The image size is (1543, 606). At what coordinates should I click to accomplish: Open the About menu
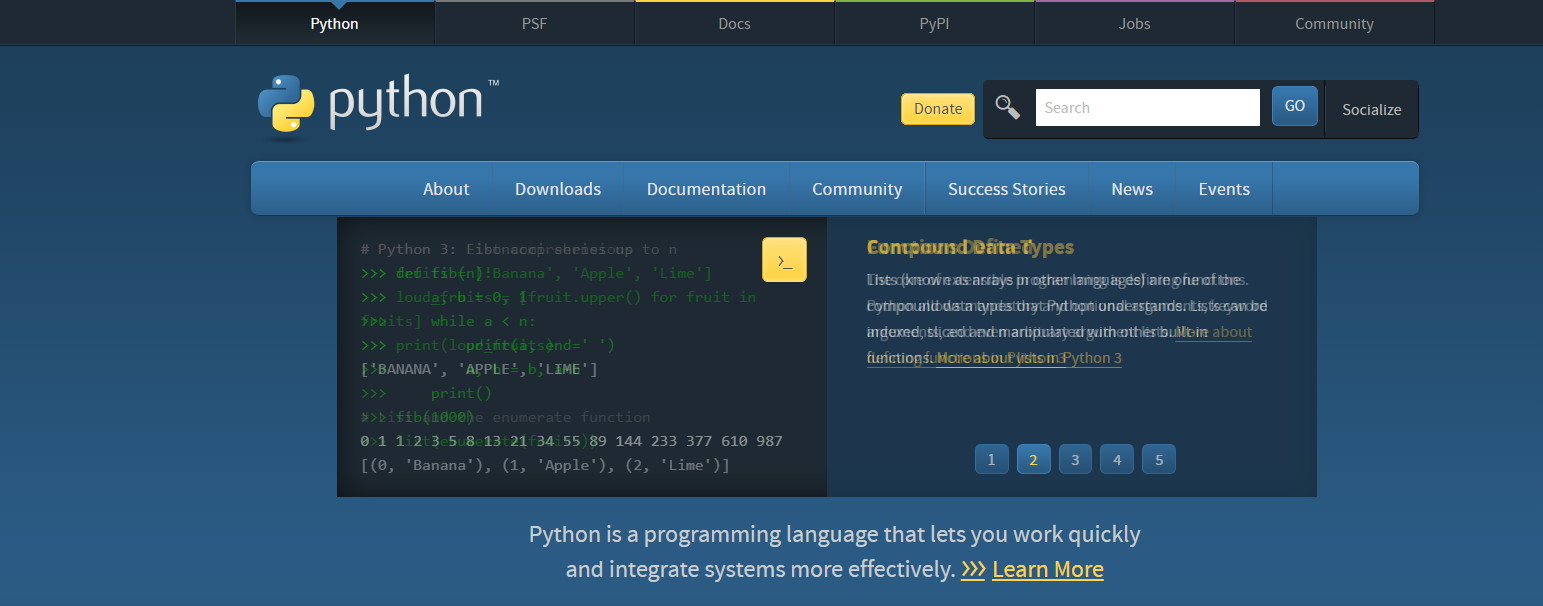pyautogui.click(x=446, y=189)
